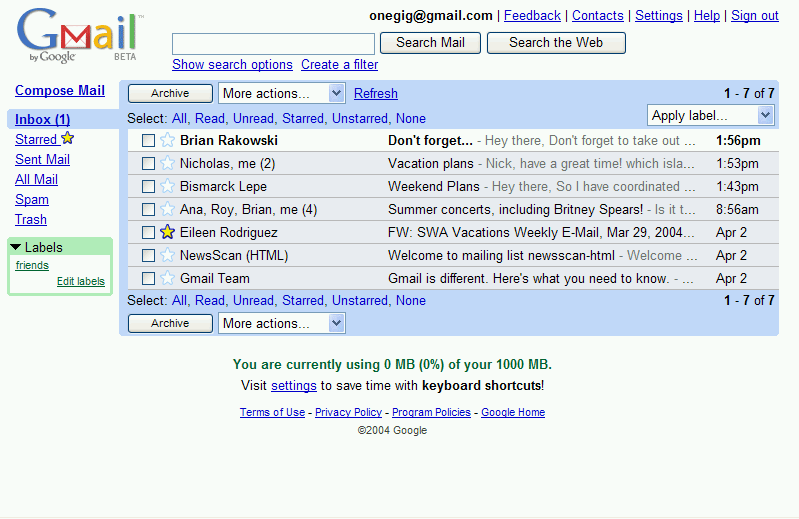This screenshot has width=799, height=519.
Task: Go to the Spam folder
Action: coord(31,199)
